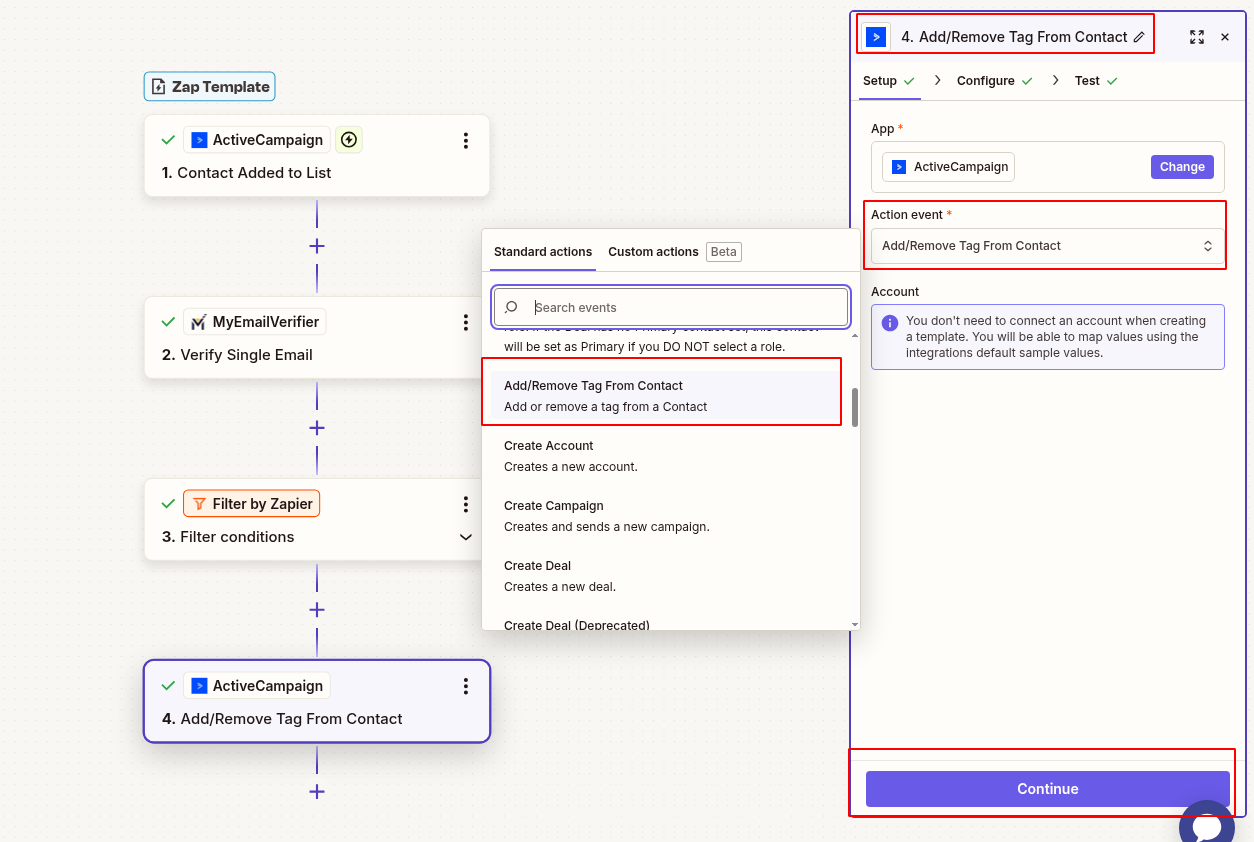1254x842 pixels.
Task: Click the ActiveCampaign icon on step 1
Action: tap(197, 139)
